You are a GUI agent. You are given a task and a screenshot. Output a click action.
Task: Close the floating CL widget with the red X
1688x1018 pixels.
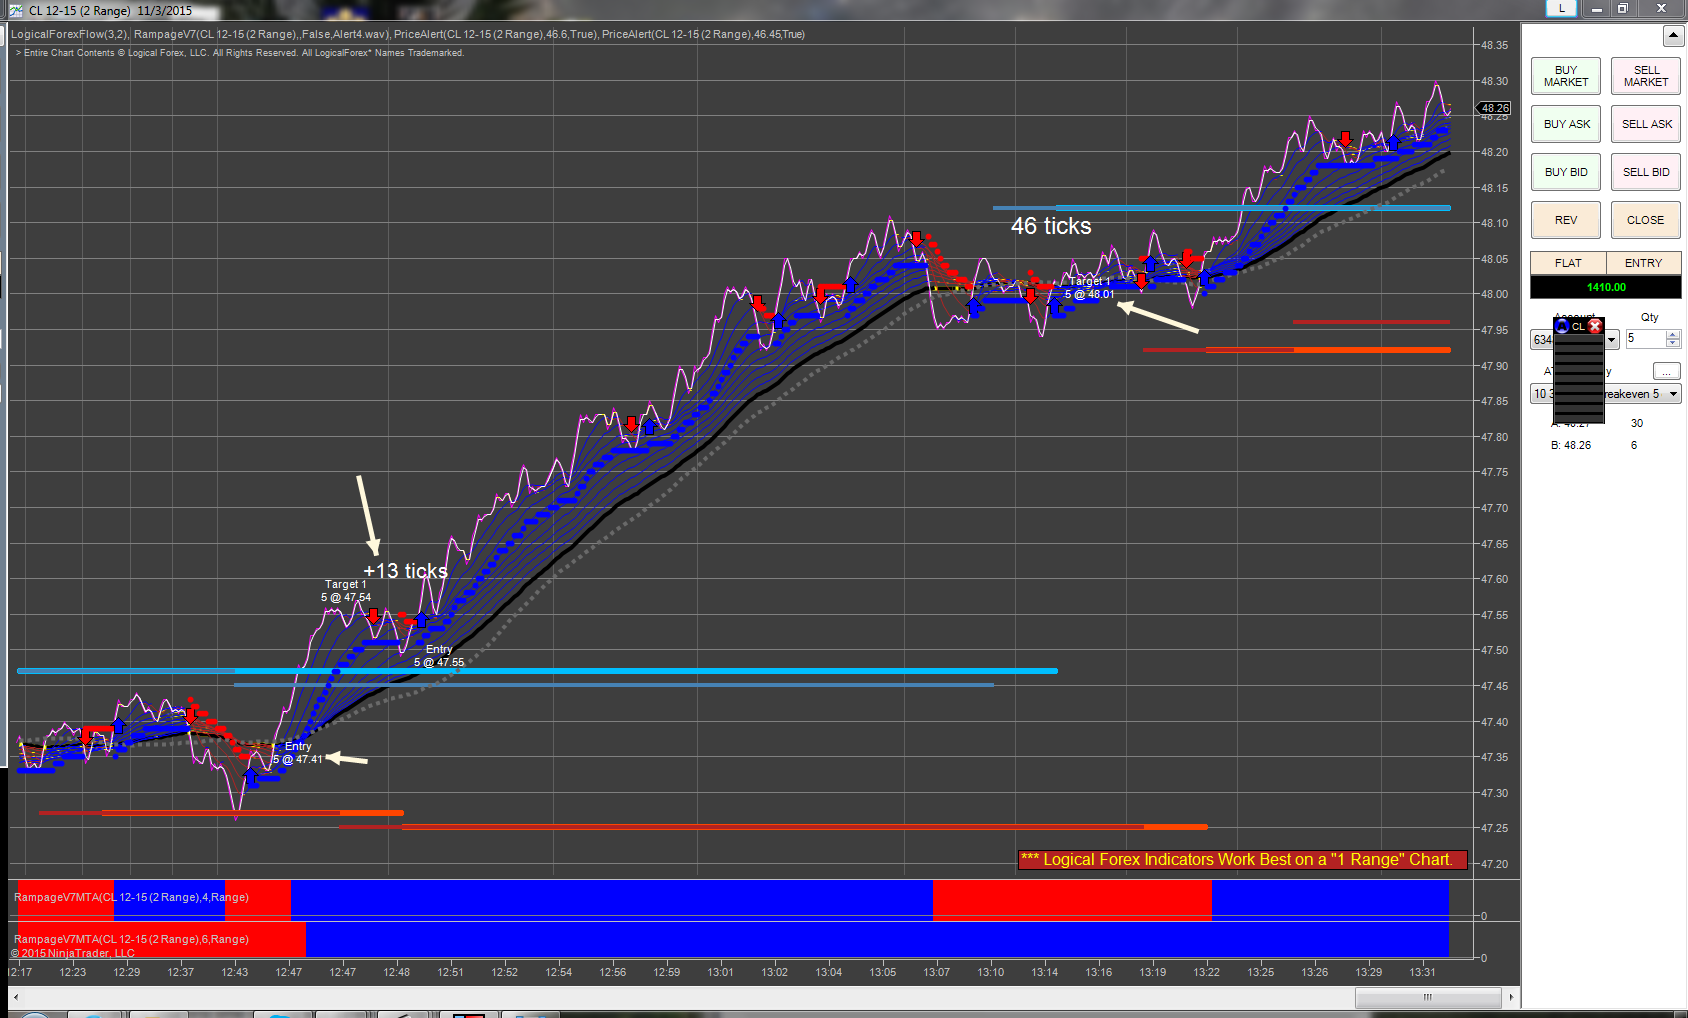coord(1595,326)
